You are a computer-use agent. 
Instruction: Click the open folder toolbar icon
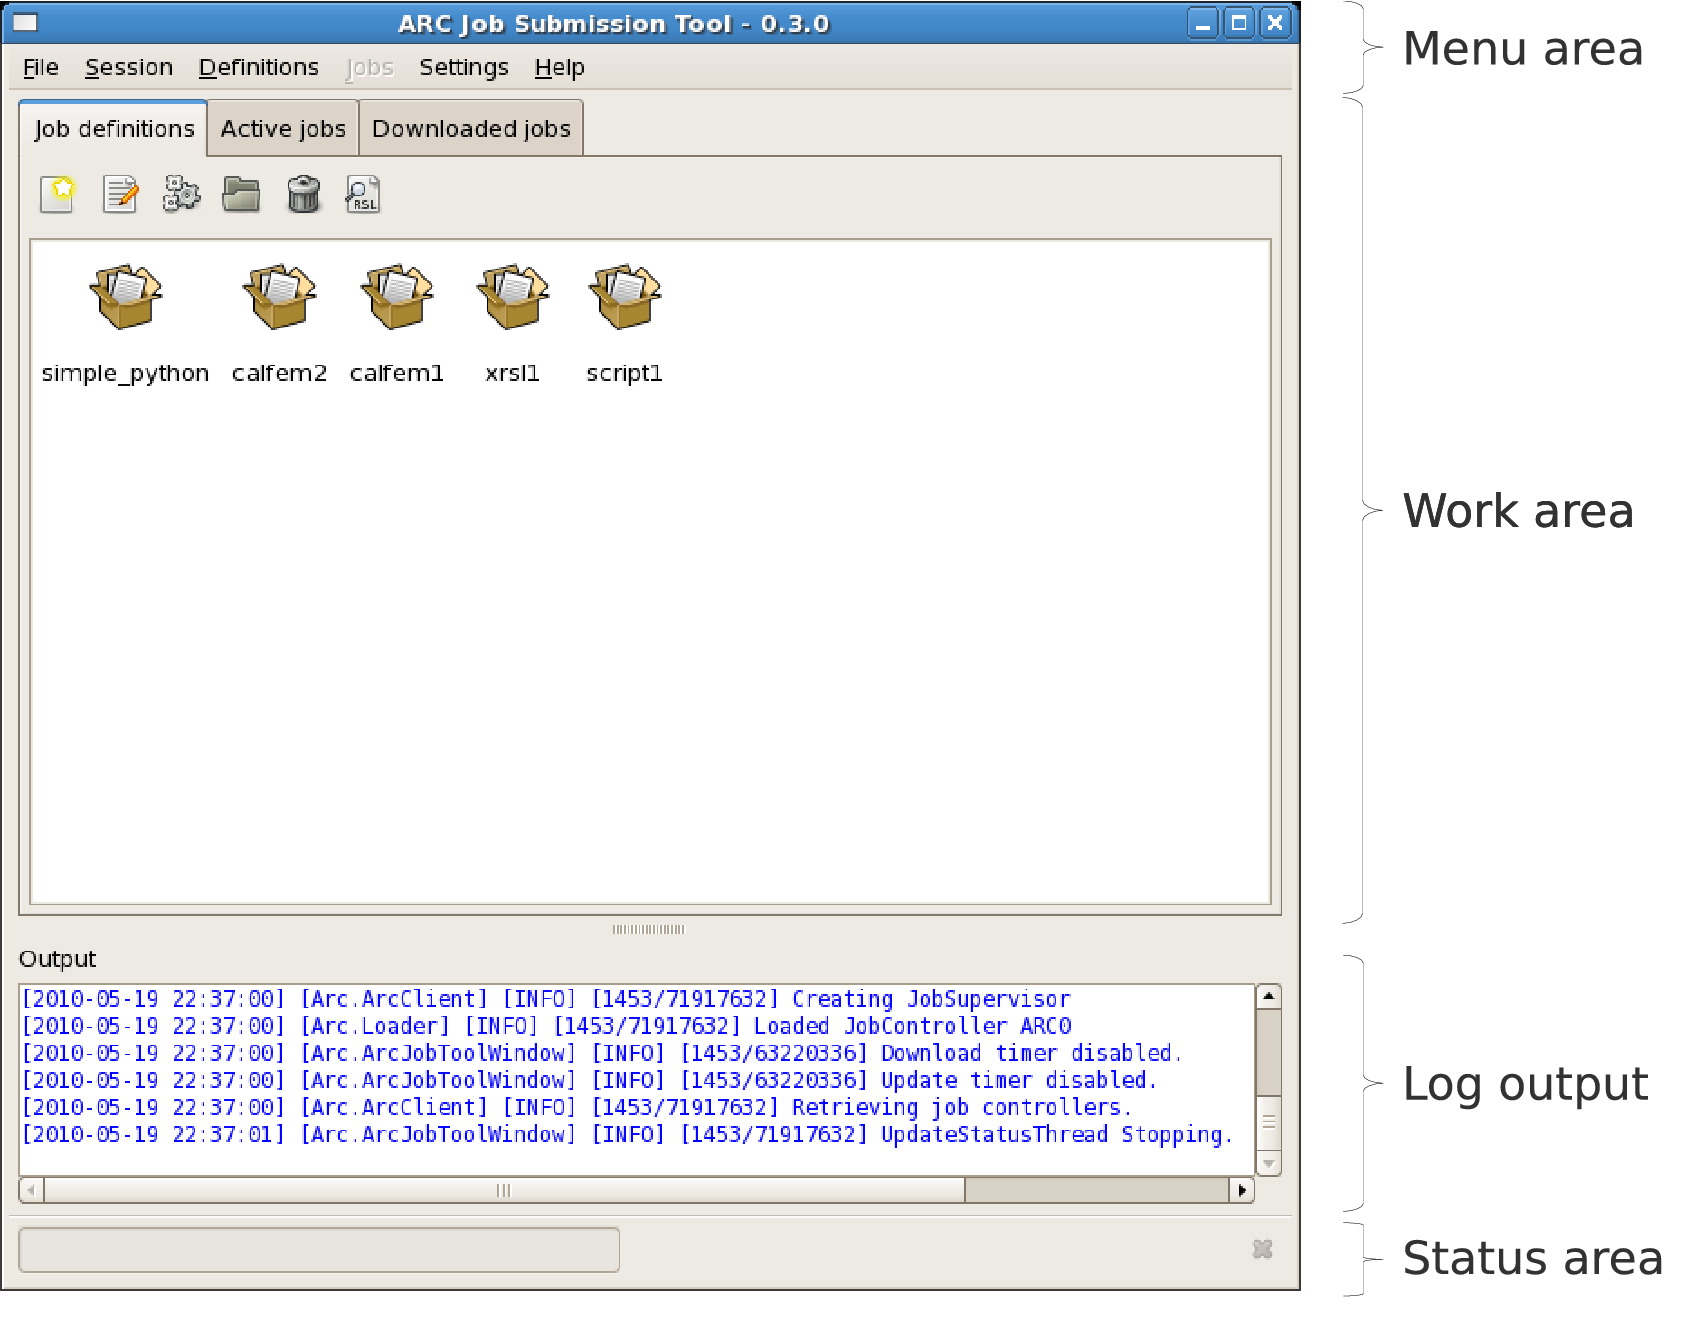click(x=241, y=194)
